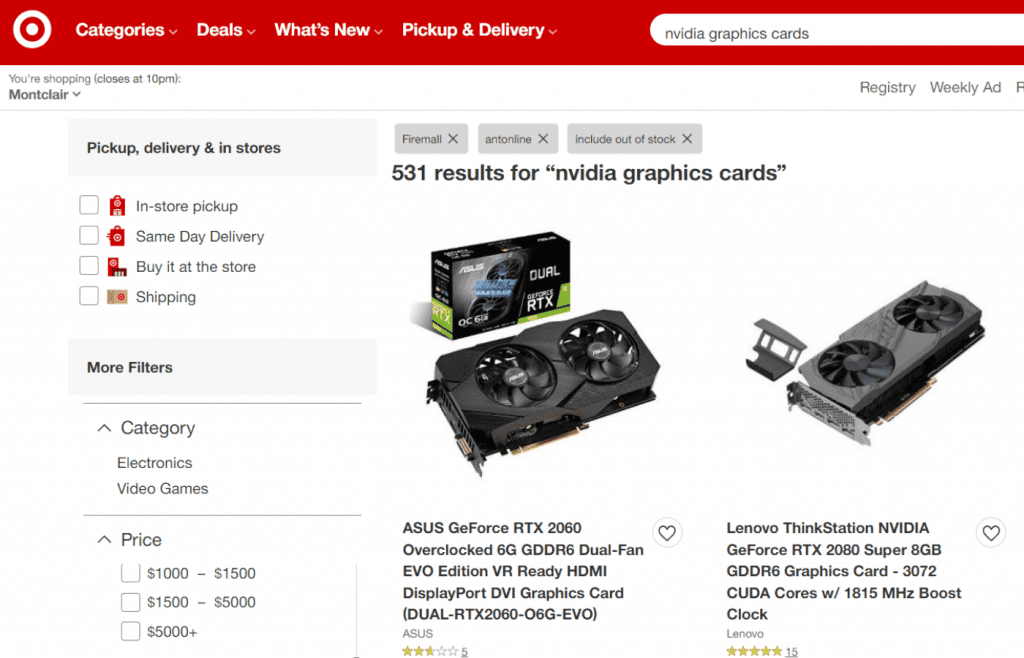Tick the Shipping checkbox

point(89,296)
